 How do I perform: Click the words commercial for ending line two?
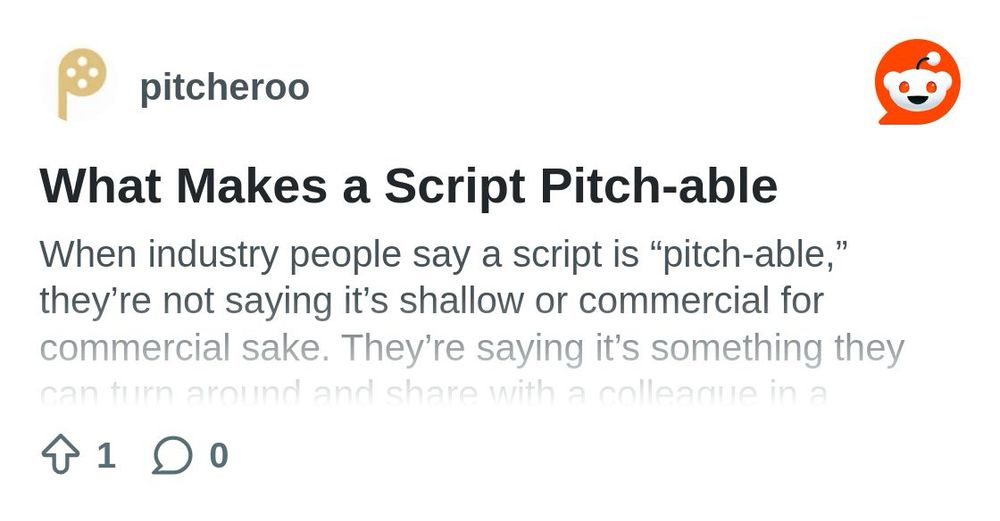[x=701, y=301]
